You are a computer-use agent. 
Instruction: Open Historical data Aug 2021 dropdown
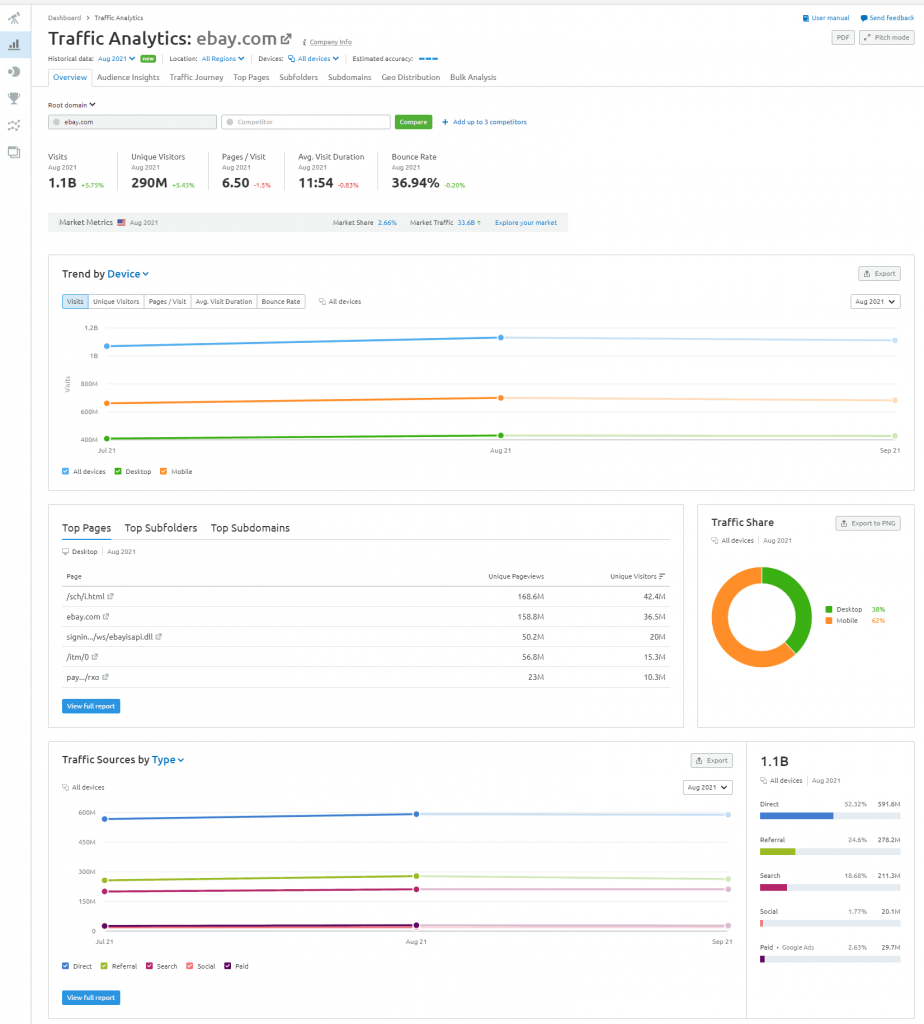116,59
